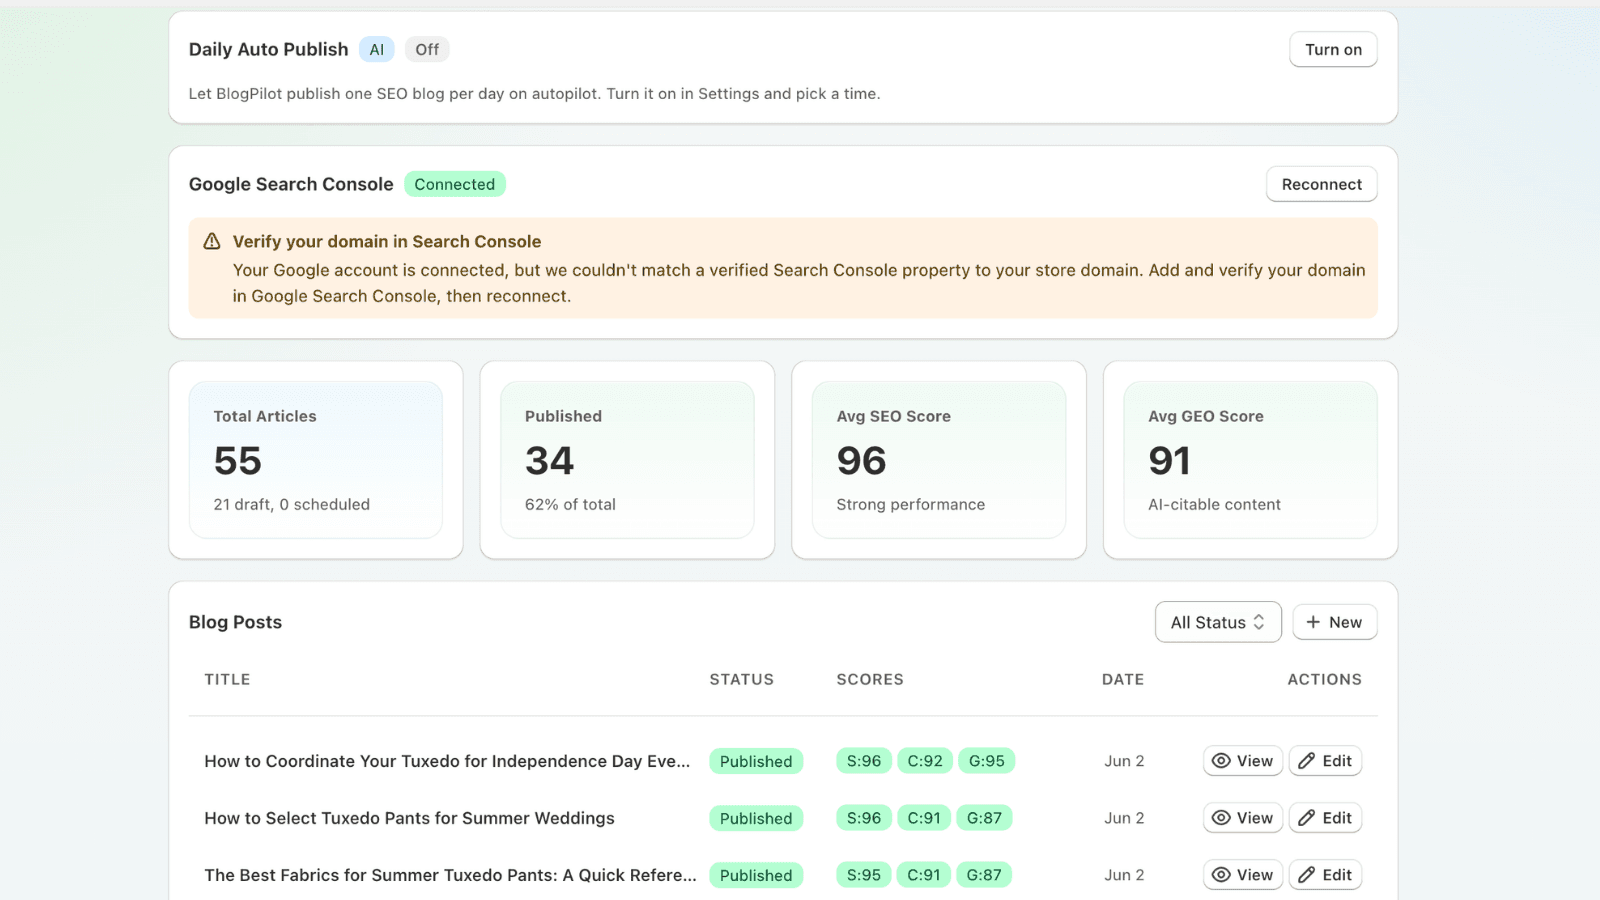
Task: Select 'Verify your domain in Search Console' heading
Action: (x=387, y=242)
